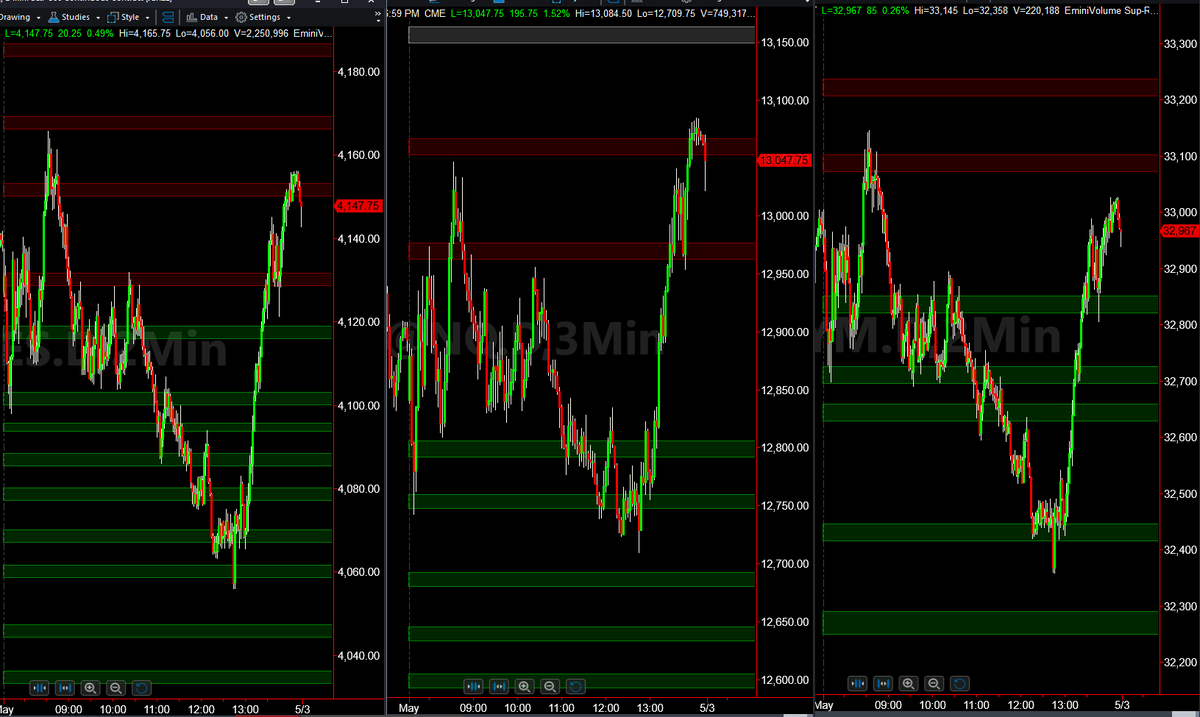Expand time axis on ES chart
This screenshot has height=717, width=1200.
click(65, 687)
